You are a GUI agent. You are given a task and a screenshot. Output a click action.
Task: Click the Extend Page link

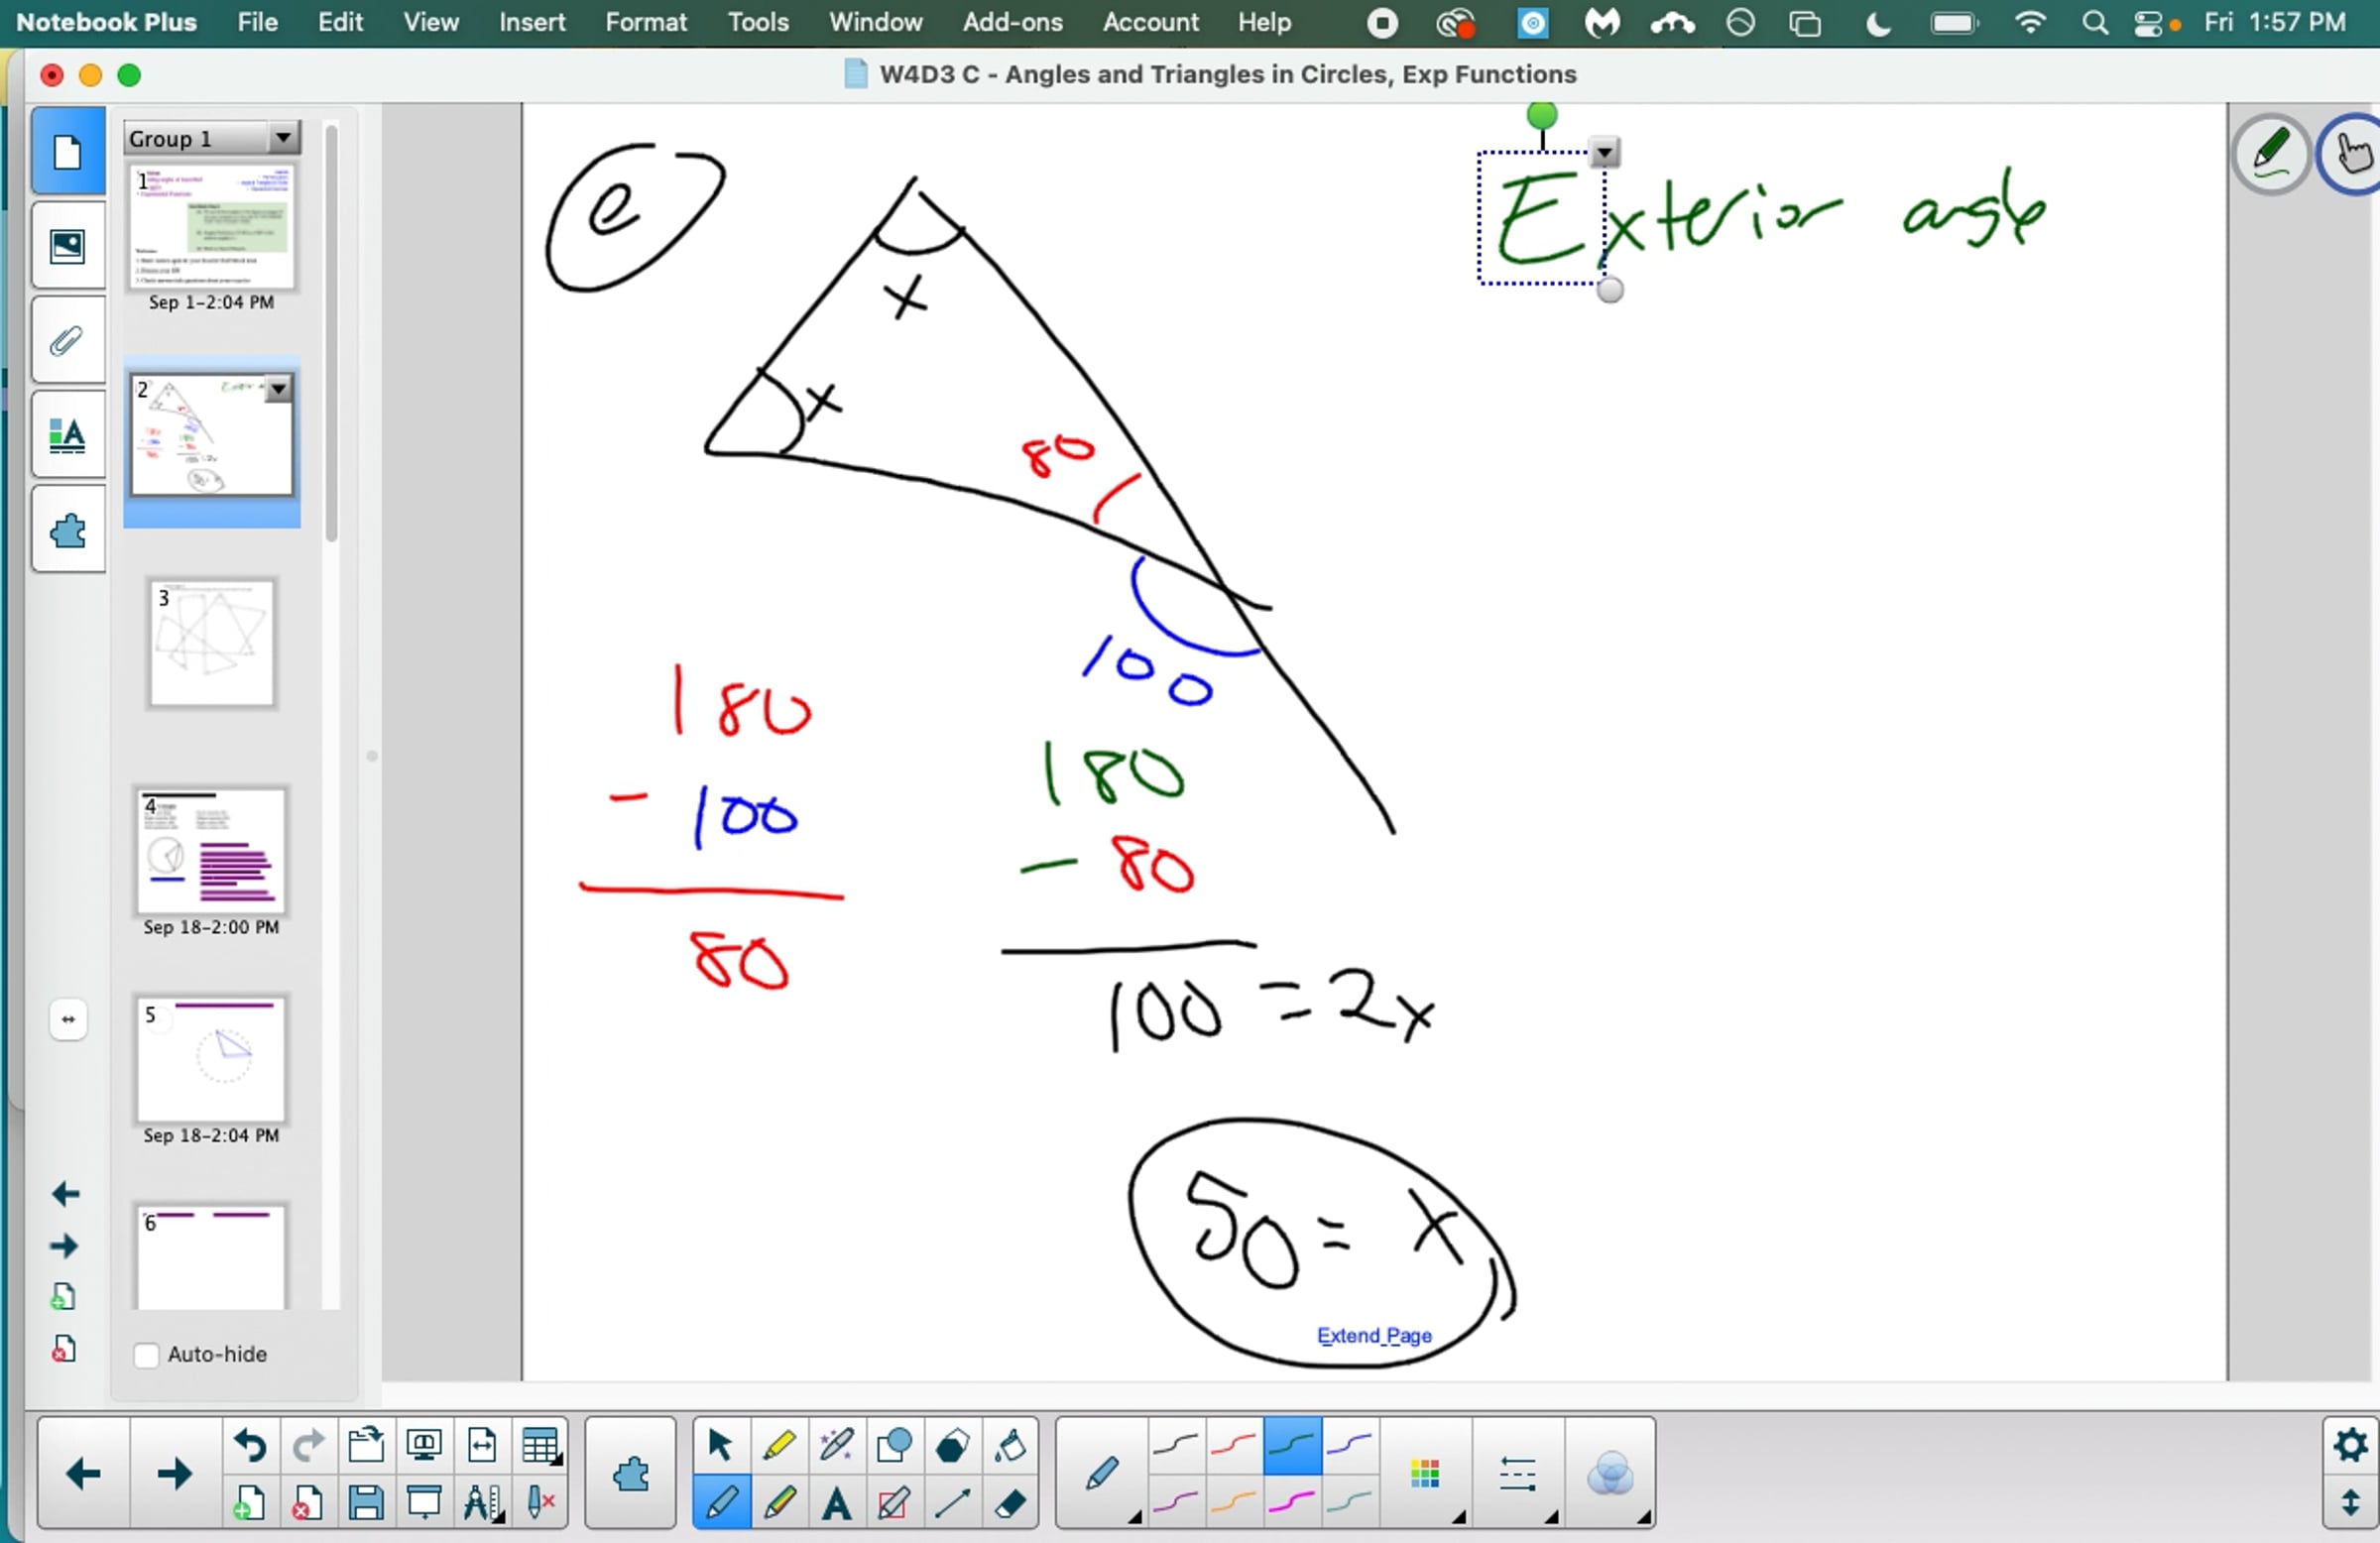pos(1374,1336)
